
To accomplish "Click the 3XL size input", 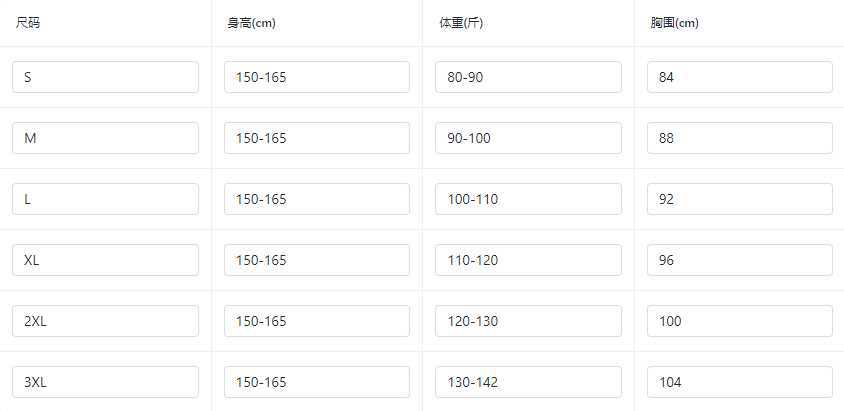I will [105, 382].
